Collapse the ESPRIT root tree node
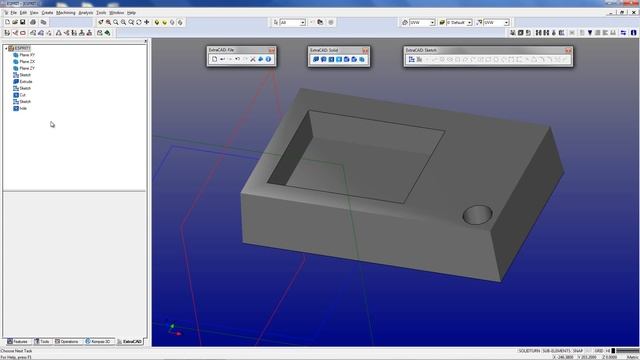Screen dimensions: 640x360 click(x=6, y=48)
